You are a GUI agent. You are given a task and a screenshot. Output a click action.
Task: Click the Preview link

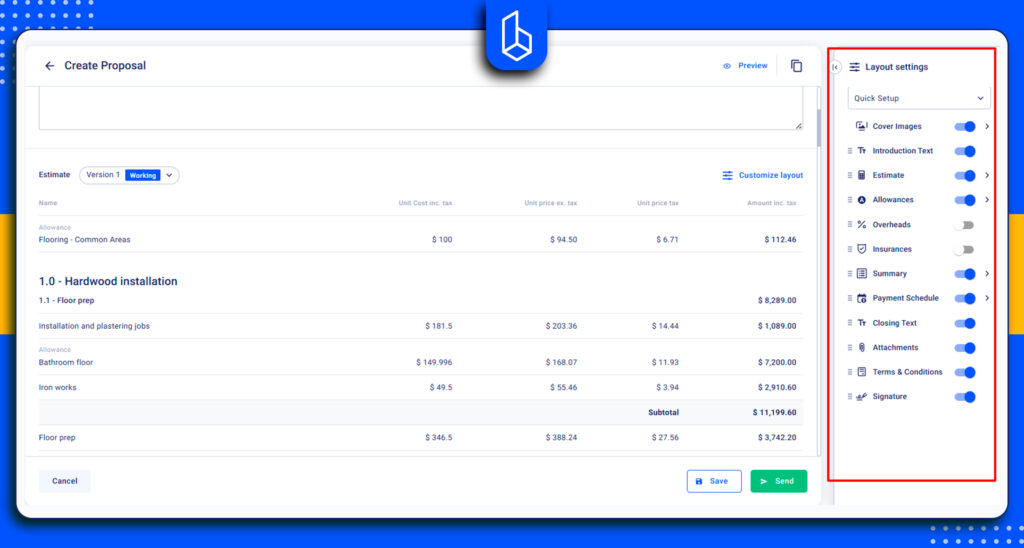[745, 66]
